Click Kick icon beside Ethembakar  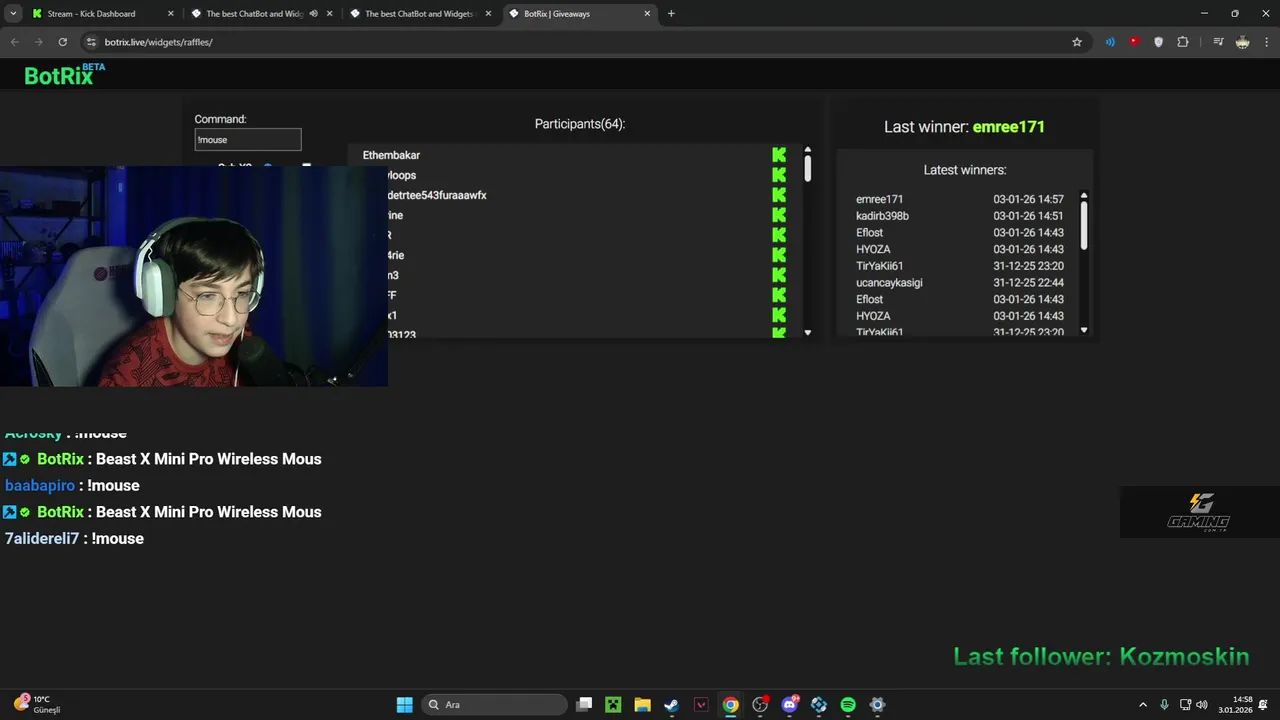779,155
